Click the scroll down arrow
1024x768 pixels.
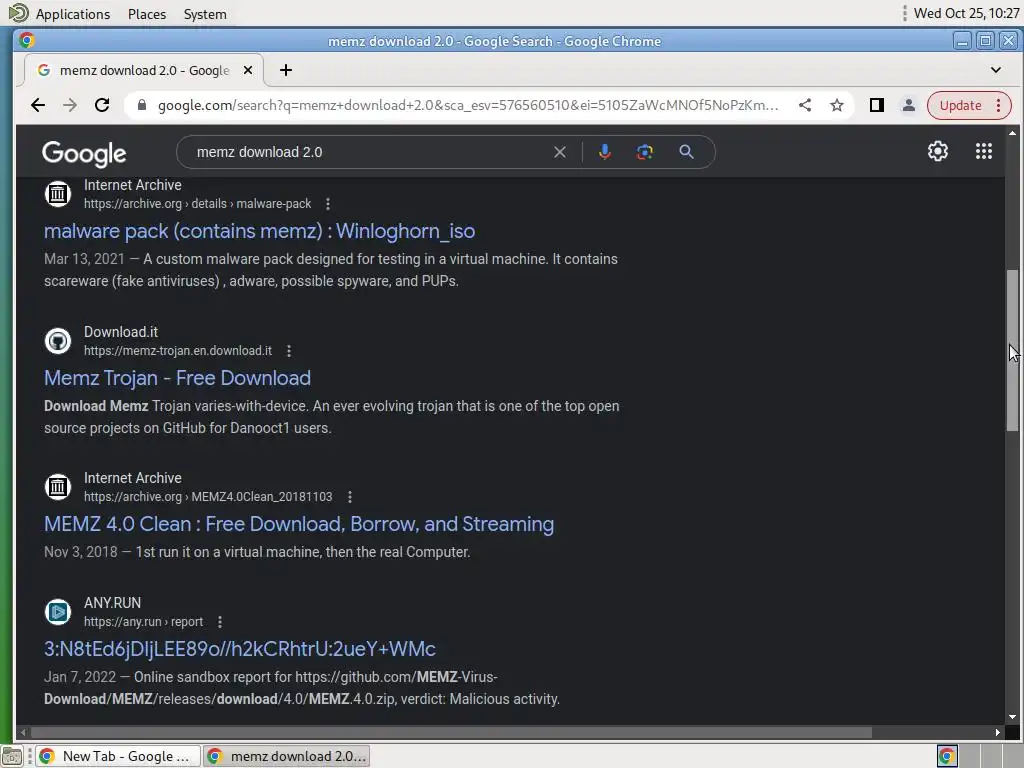1012,717
